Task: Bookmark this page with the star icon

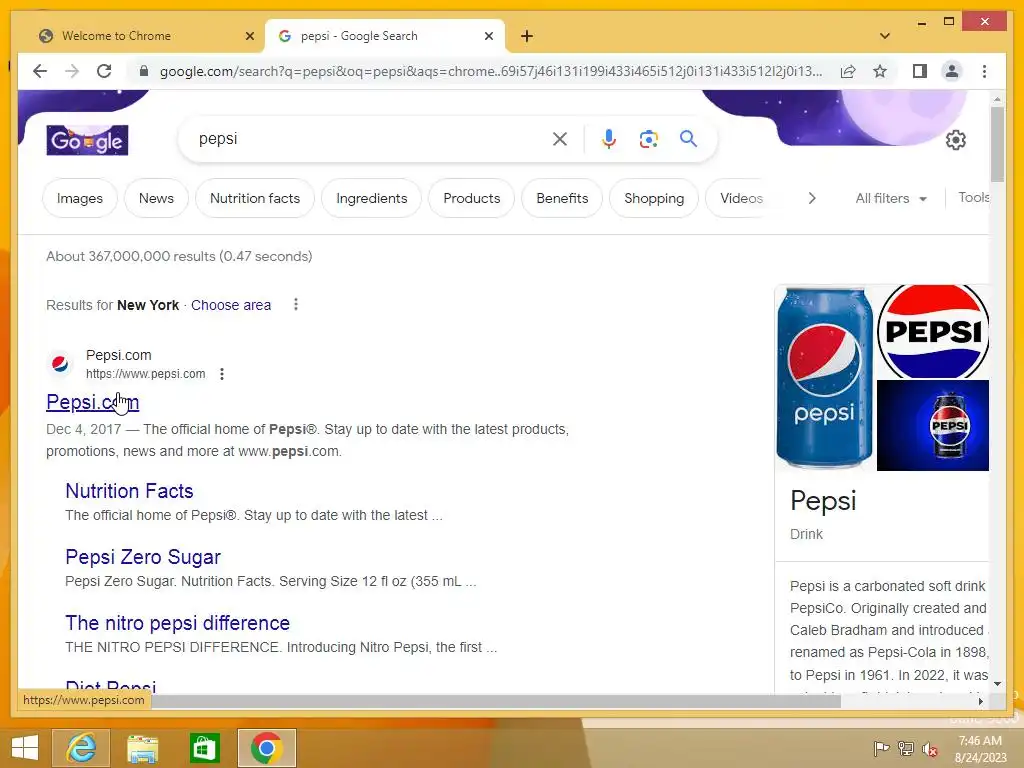Action: (x=880, y=71)
